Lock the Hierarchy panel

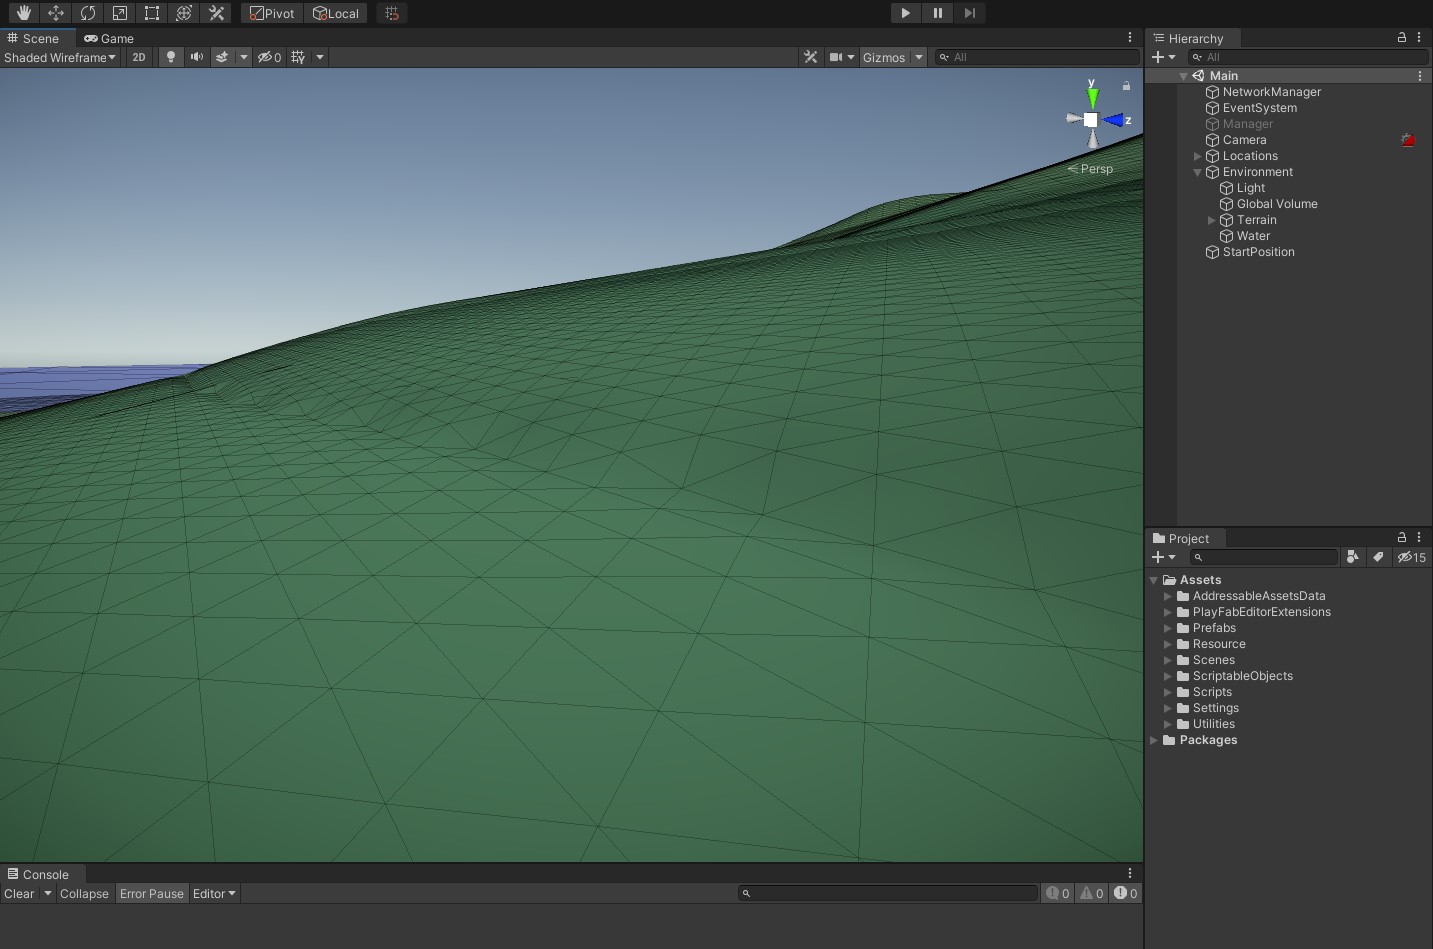tap(1402, 37)
